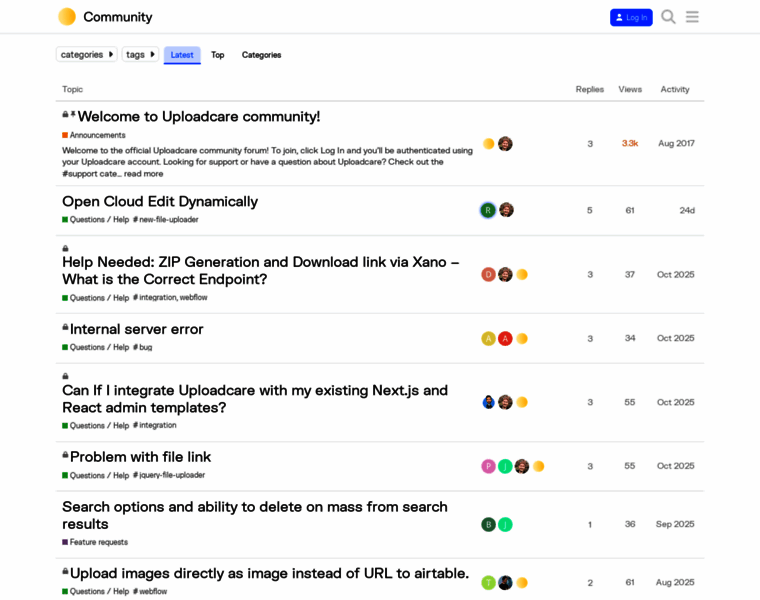
Task: Expand the categories dropdown filter
Action: (x=86, y=55)
